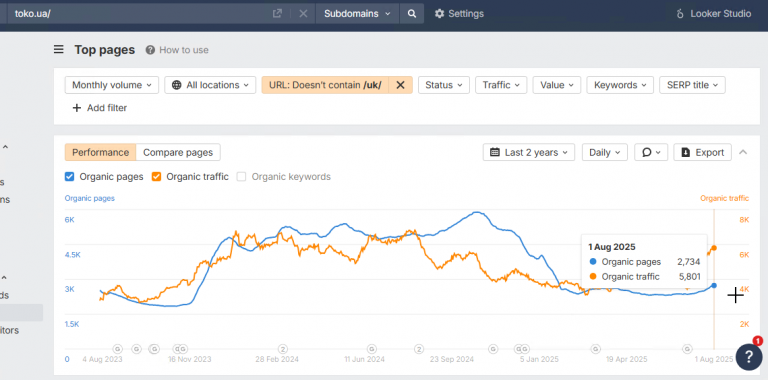Click the Add filter button
This screenshot has height=380, width=768.
point(99,108)
